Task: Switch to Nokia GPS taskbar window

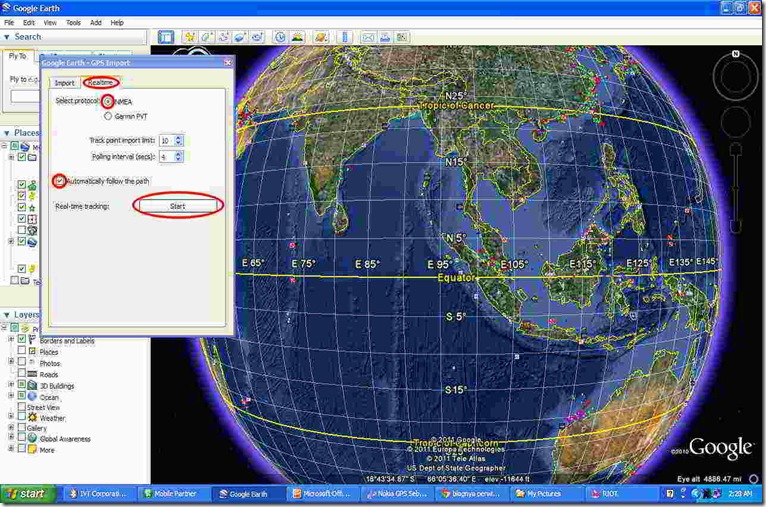Action: click(397, 494)
